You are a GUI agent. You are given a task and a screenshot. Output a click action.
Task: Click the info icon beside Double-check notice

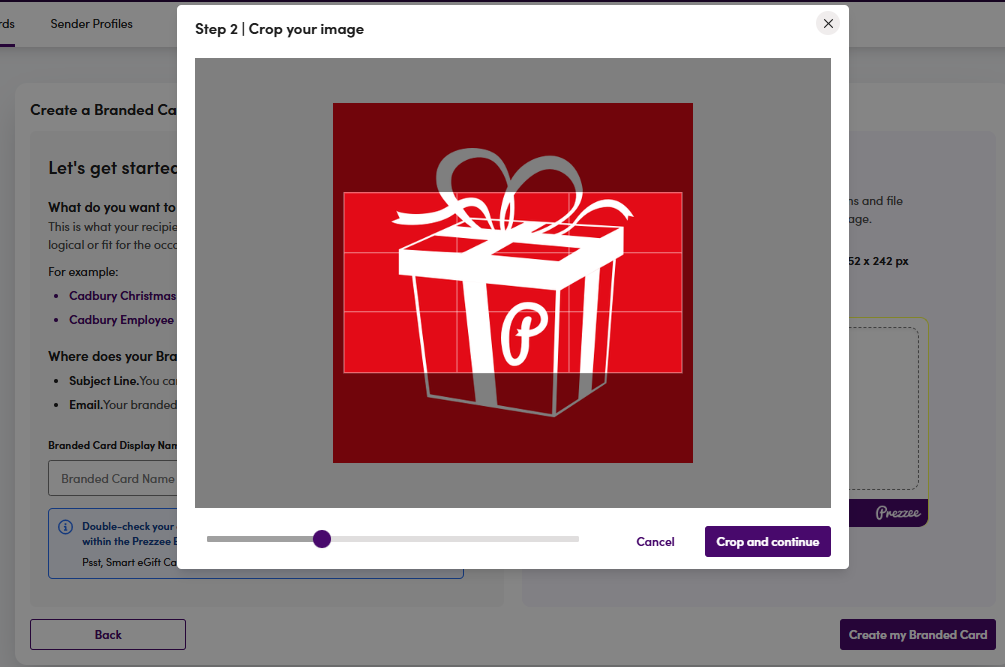pyautogui.click(x=65, y=527)
